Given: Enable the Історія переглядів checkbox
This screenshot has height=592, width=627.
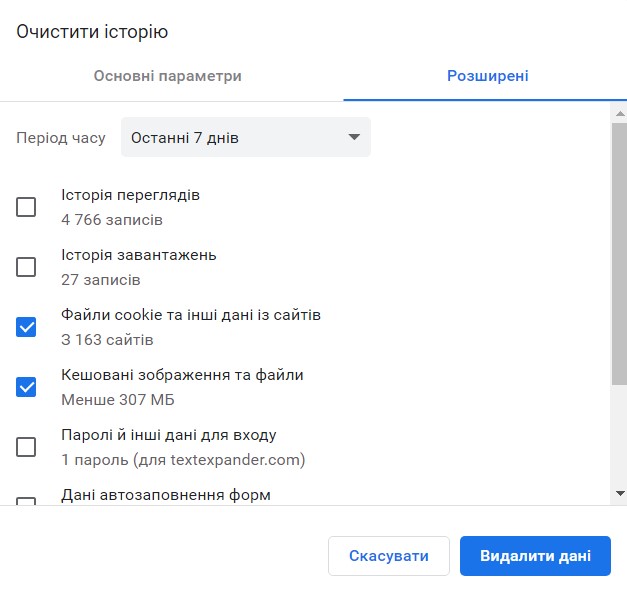Looking at the screenshot, I should tap(26, 207).
